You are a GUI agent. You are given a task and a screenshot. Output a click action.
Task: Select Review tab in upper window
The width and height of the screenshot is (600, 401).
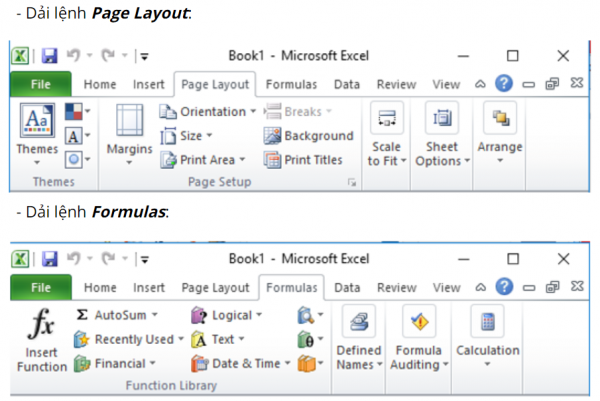[x=396, y=85]
